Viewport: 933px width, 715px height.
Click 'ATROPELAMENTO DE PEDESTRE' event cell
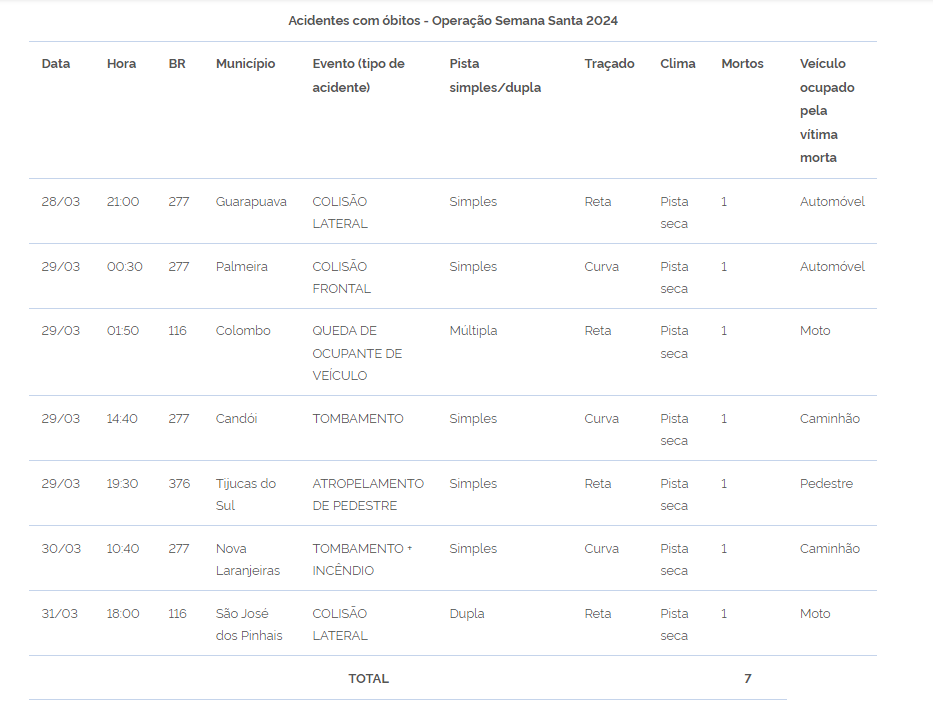(368, 494)
